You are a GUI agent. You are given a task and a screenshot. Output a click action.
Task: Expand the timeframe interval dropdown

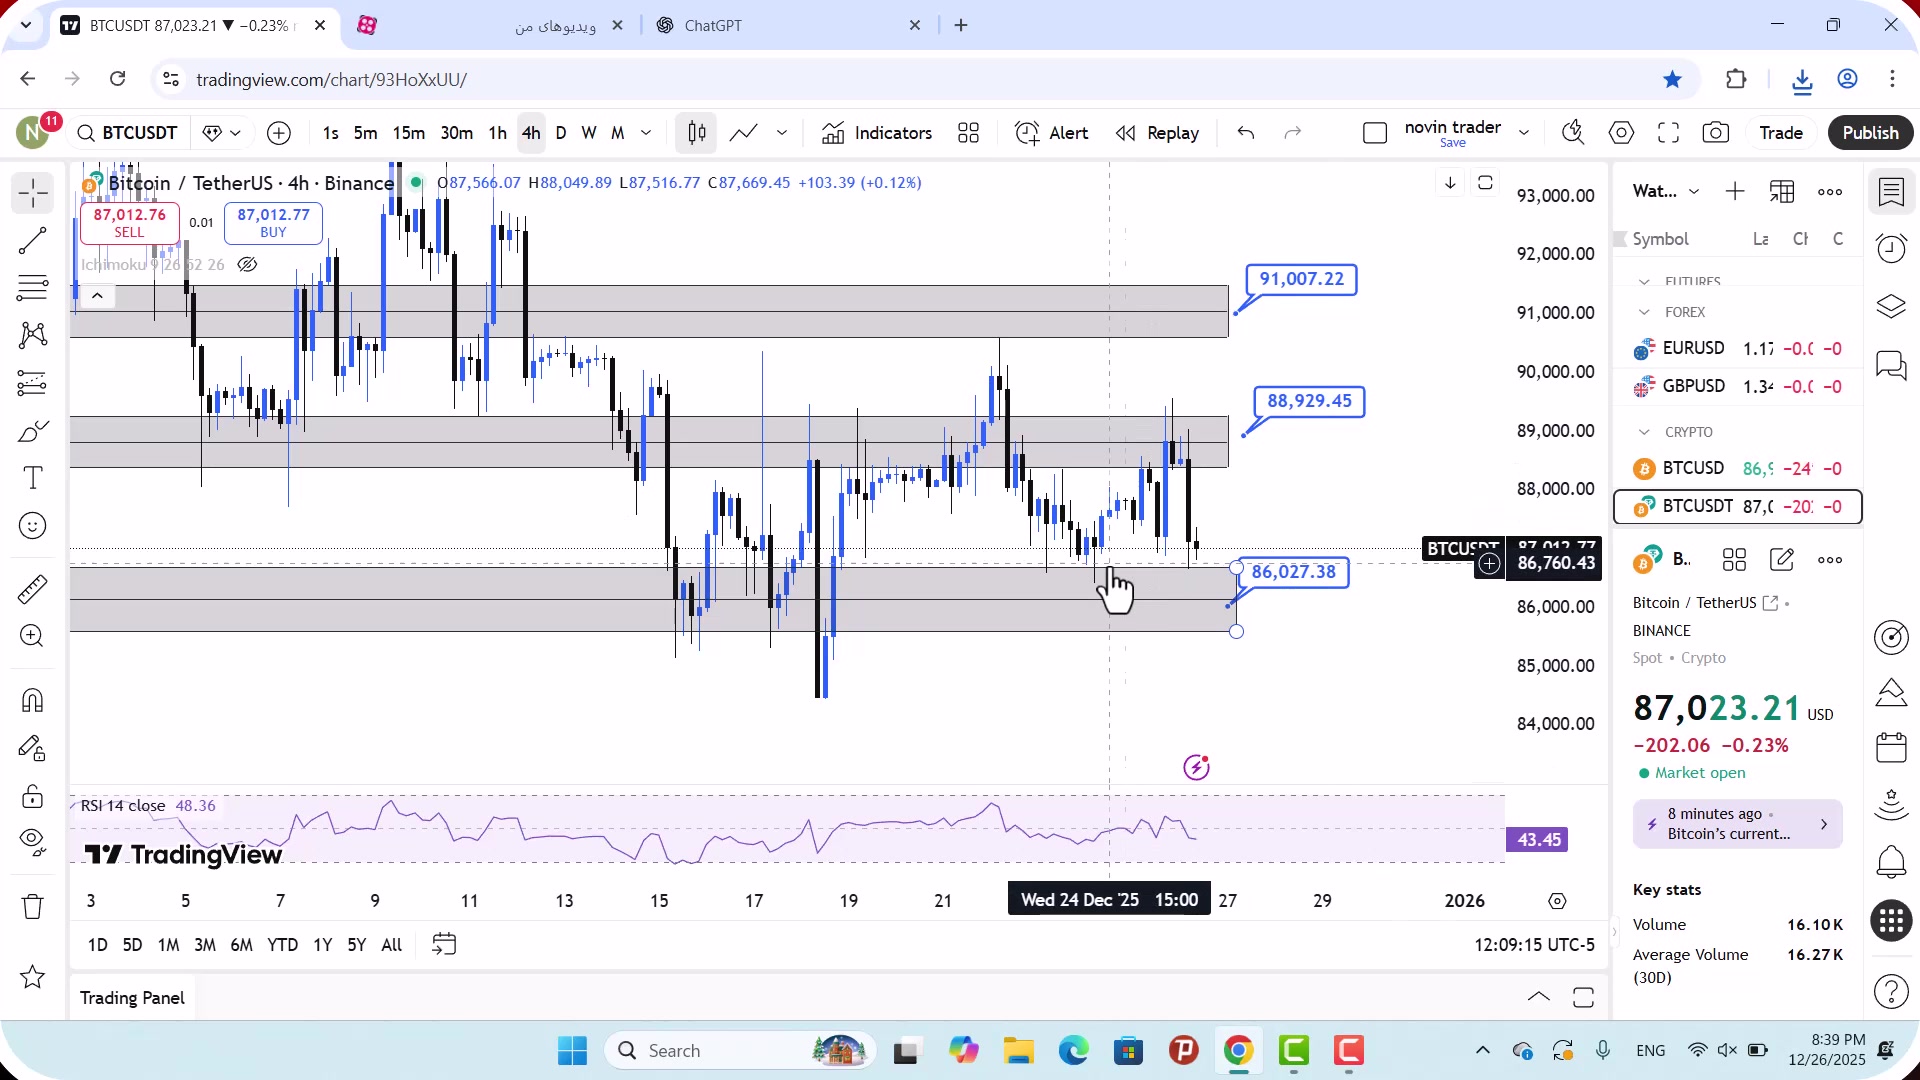(646, 133)
